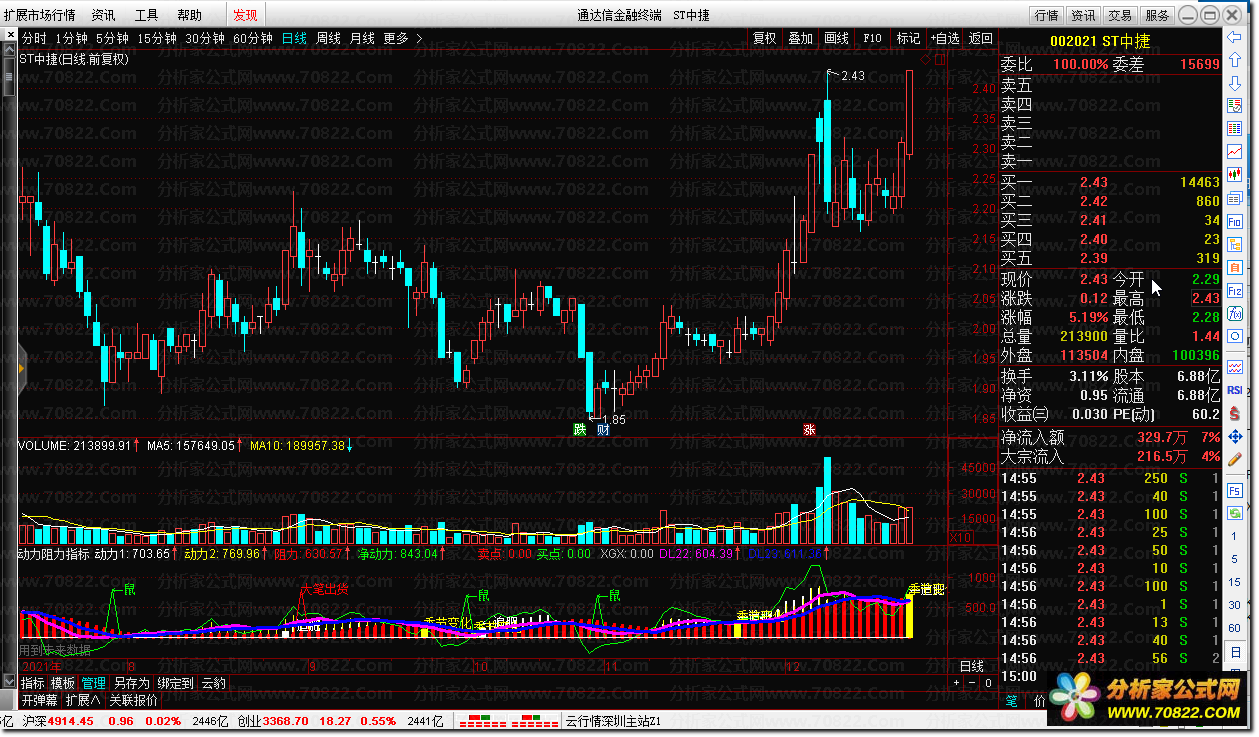Click the 交易 trade button at top right
The width and height of the screenshot is (1259, 737).
tap(1121, 15)
